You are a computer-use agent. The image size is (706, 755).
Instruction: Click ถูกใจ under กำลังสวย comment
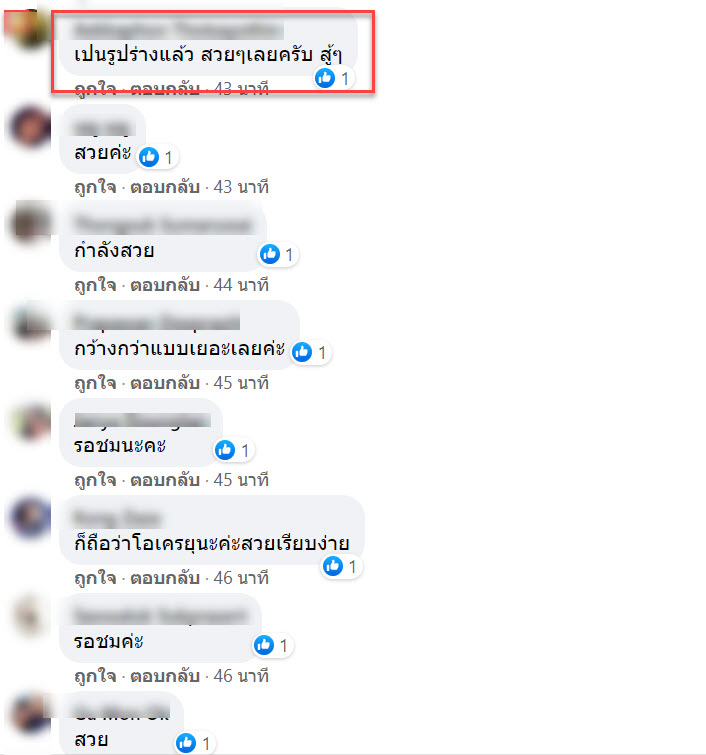[95, 285]
